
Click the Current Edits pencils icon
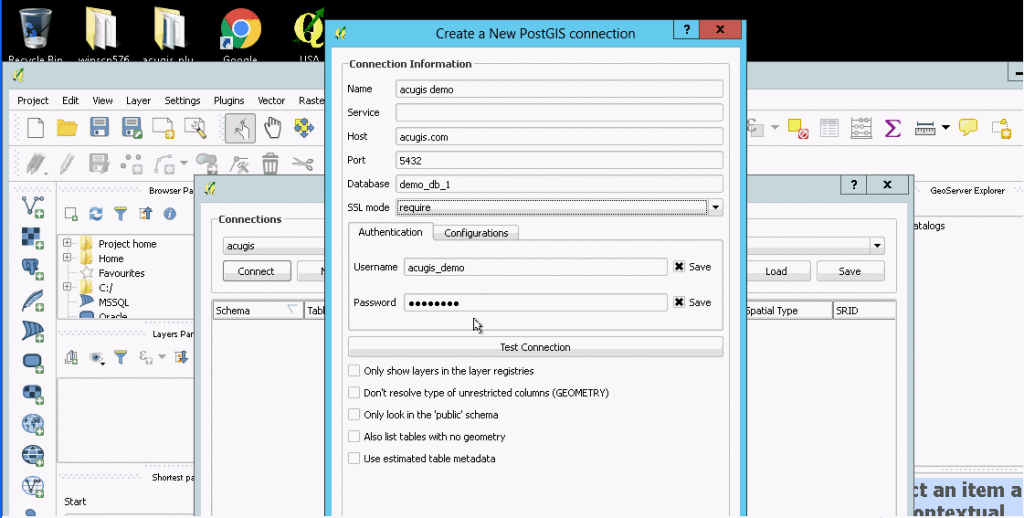pyautogui.click(x=36, y=163)
